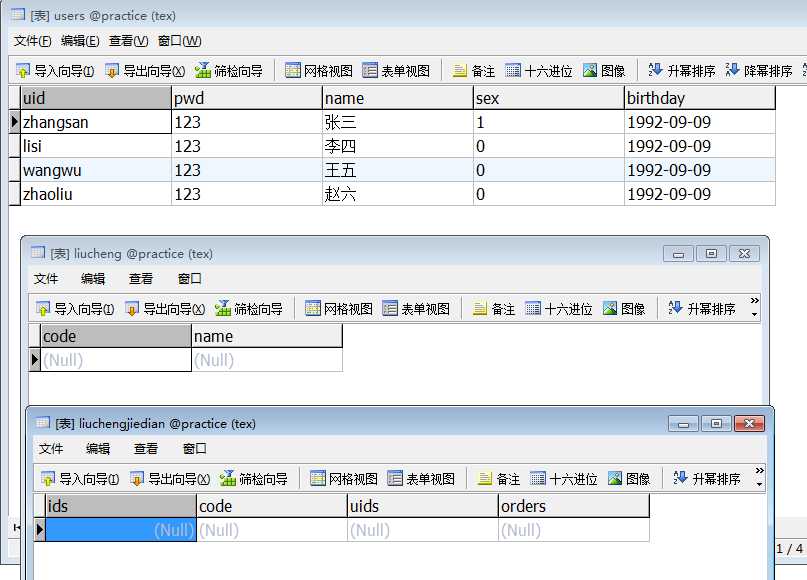Click highlighted ids Null cell in liuchengjiedian
Image resolution: width=807 pixels, height=580 pixels.
(121, 530)
